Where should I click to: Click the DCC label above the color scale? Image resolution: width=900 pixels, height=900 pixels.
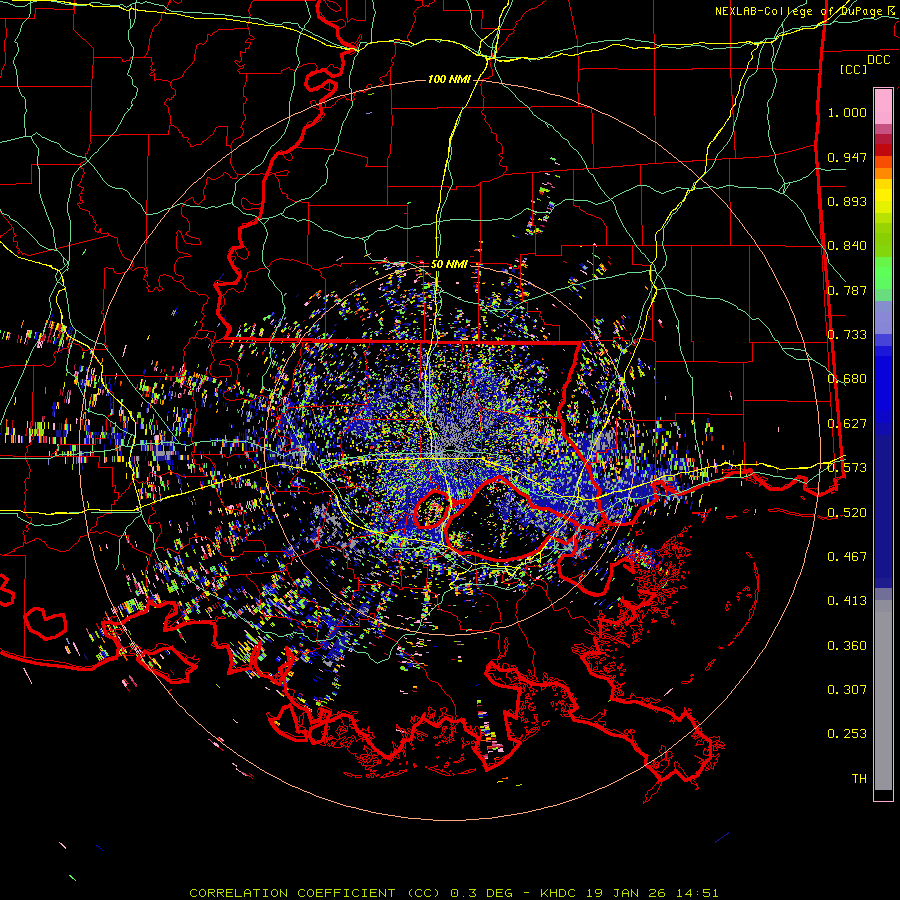click(x=878, y=60)
